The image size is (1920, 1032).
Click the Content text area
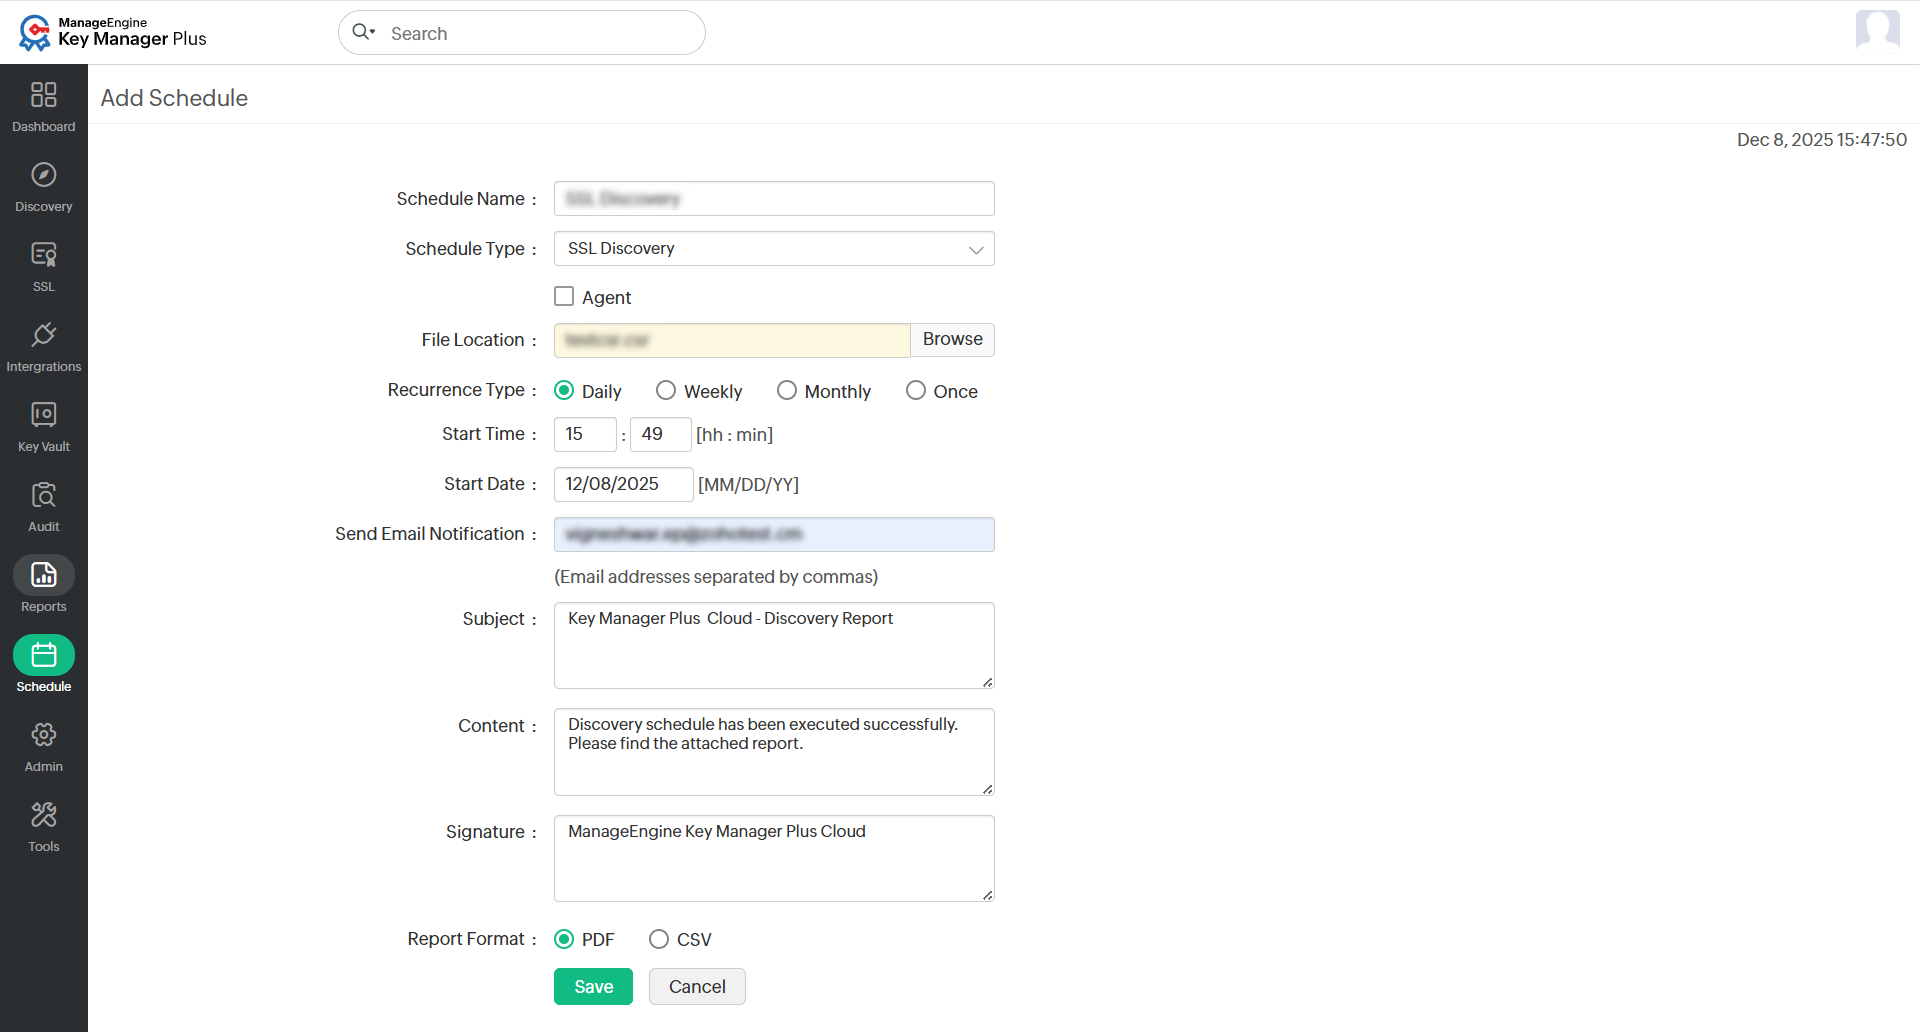point(774,752)
